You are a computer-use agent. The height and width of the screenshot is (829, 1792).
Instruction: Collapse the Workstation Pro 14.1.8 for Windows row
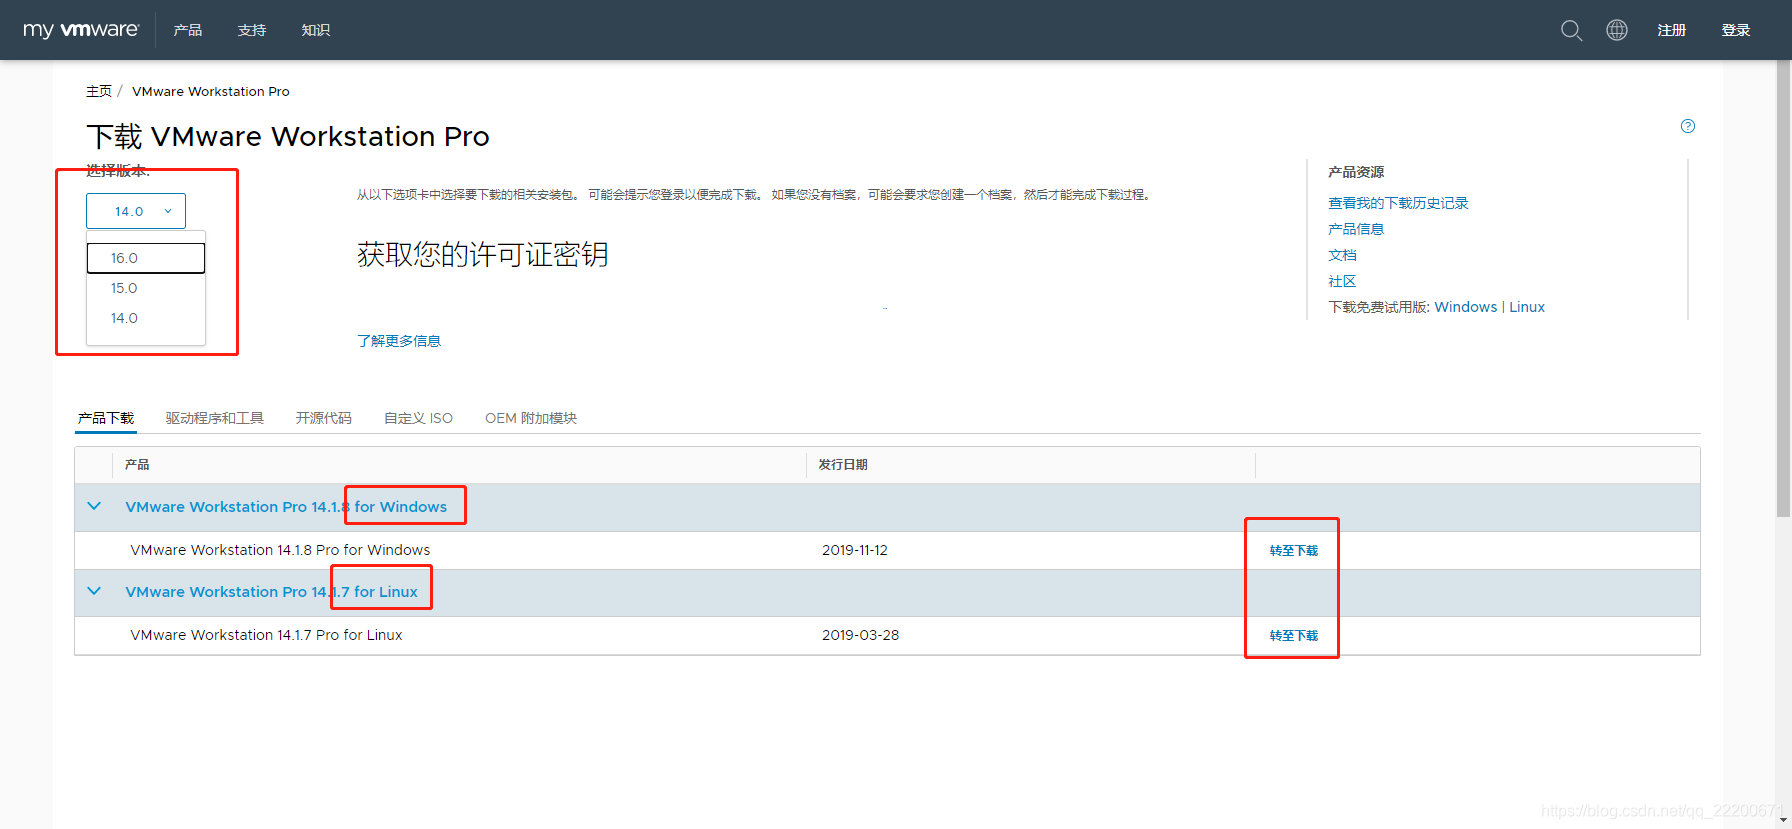point(94,506)
